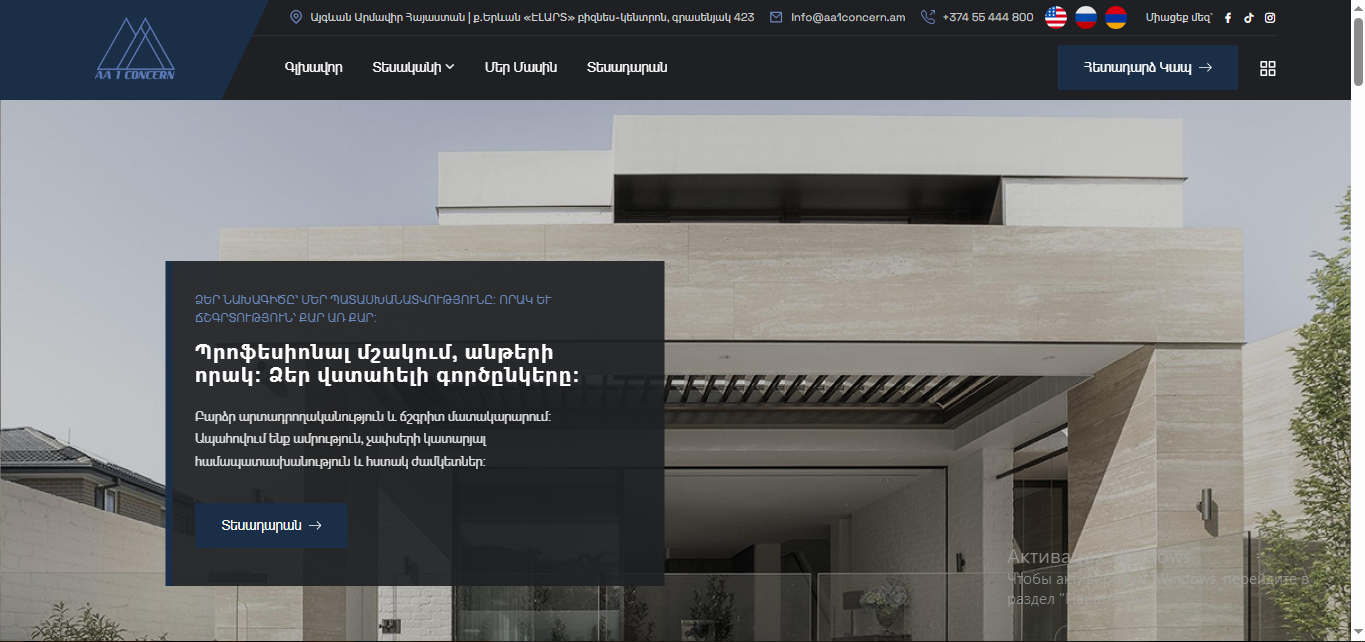Switch language using the Russian flag
The image size is (1365, 642).
pos(1086,17)
